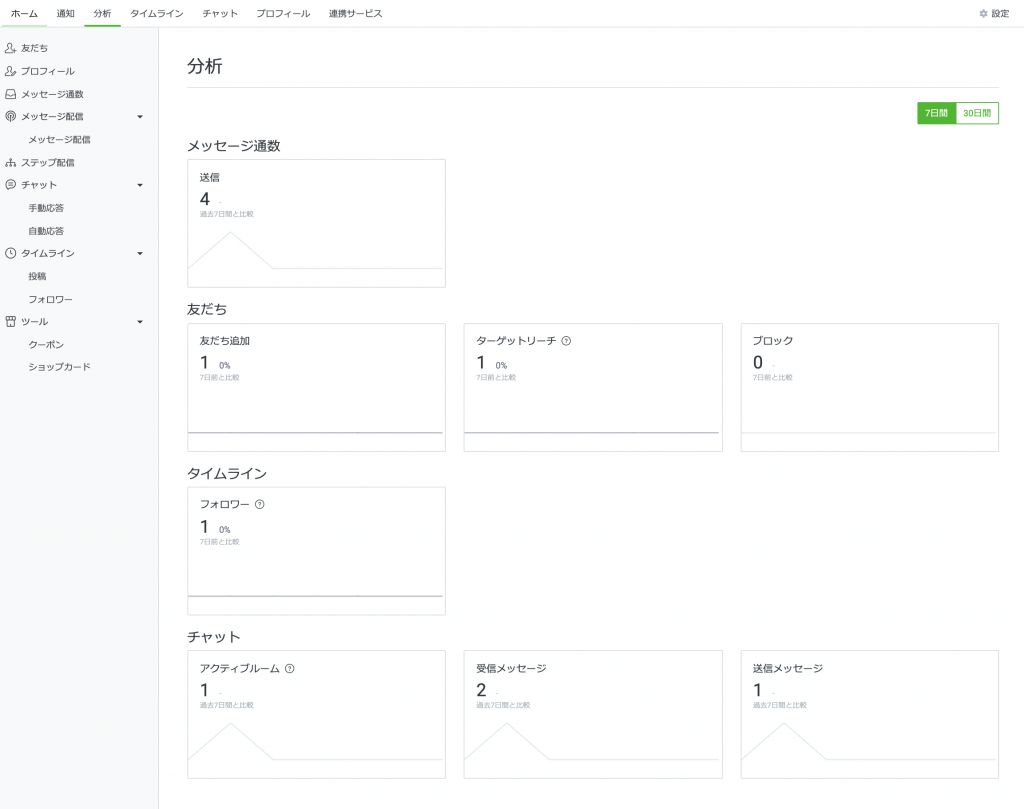This screenshot has height=809, width=1024.
Task: Click the チャット section heading
Action: tap(214, 637)
